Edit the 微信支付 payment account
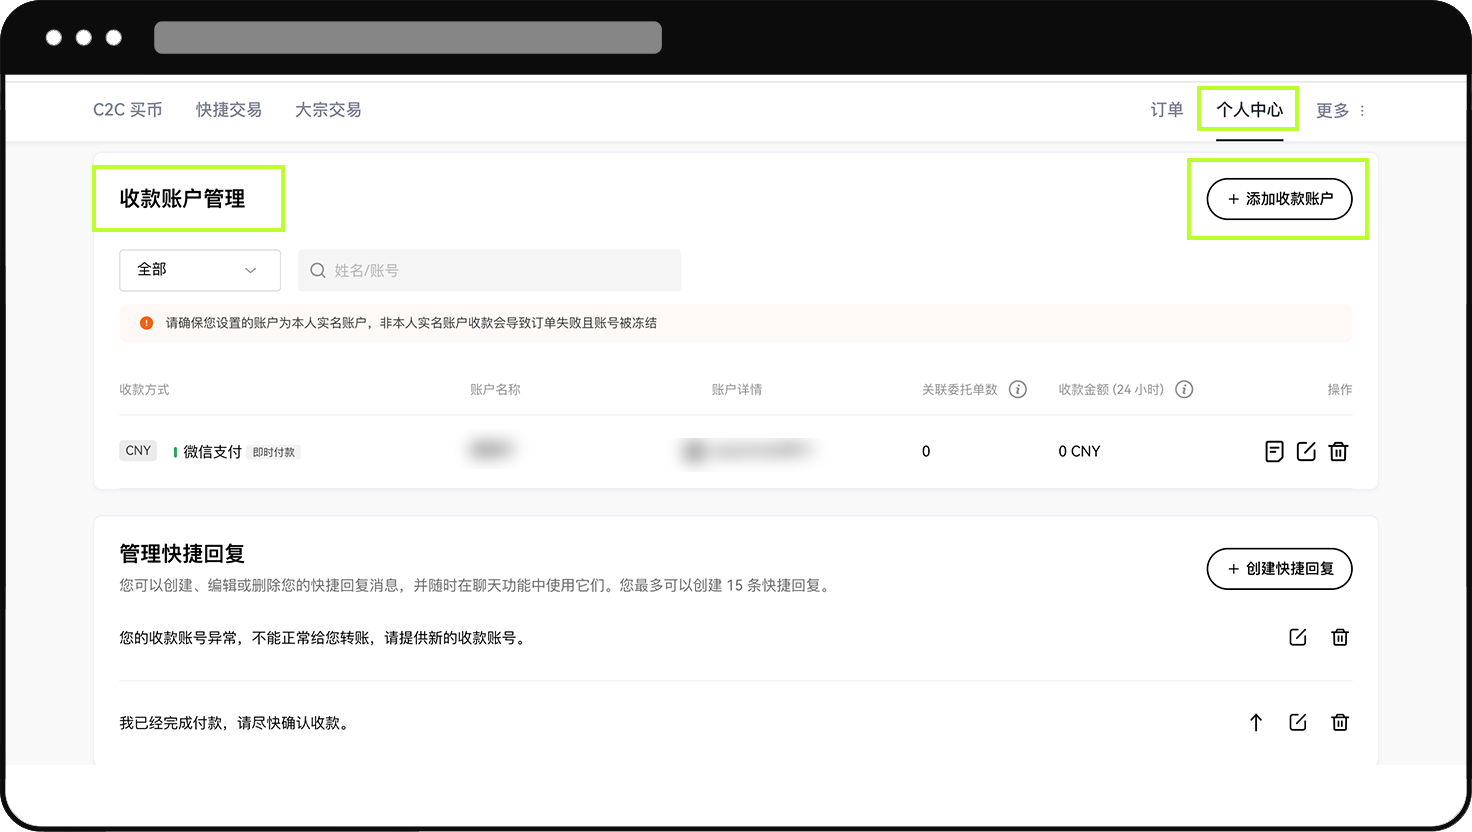 click(1306, 451)
